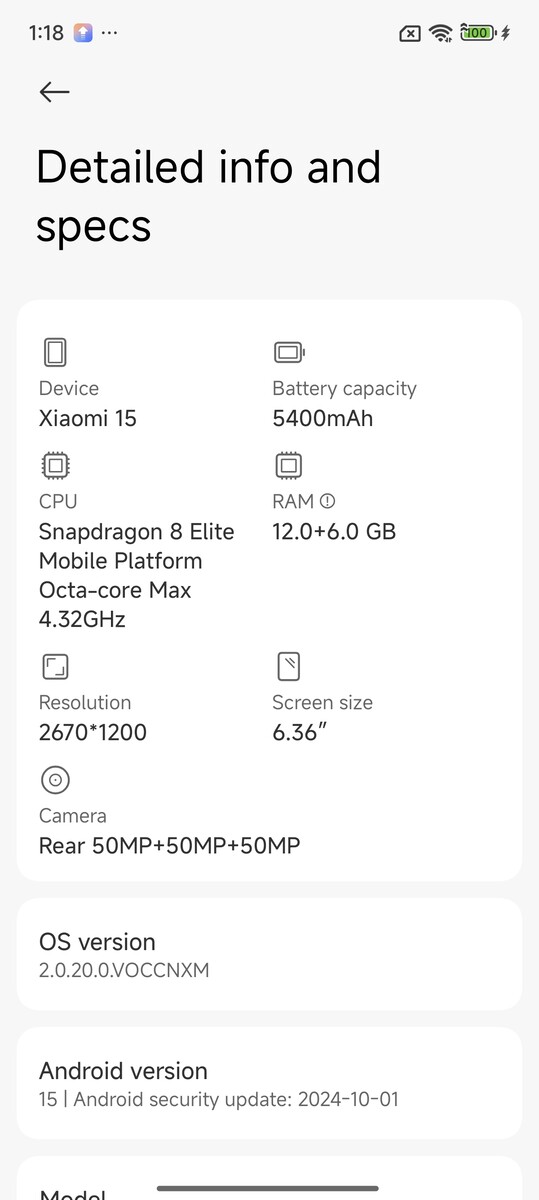The image size is (539, 1200).
Task: Tap the back arrow icon
Action: click(54, 92)
